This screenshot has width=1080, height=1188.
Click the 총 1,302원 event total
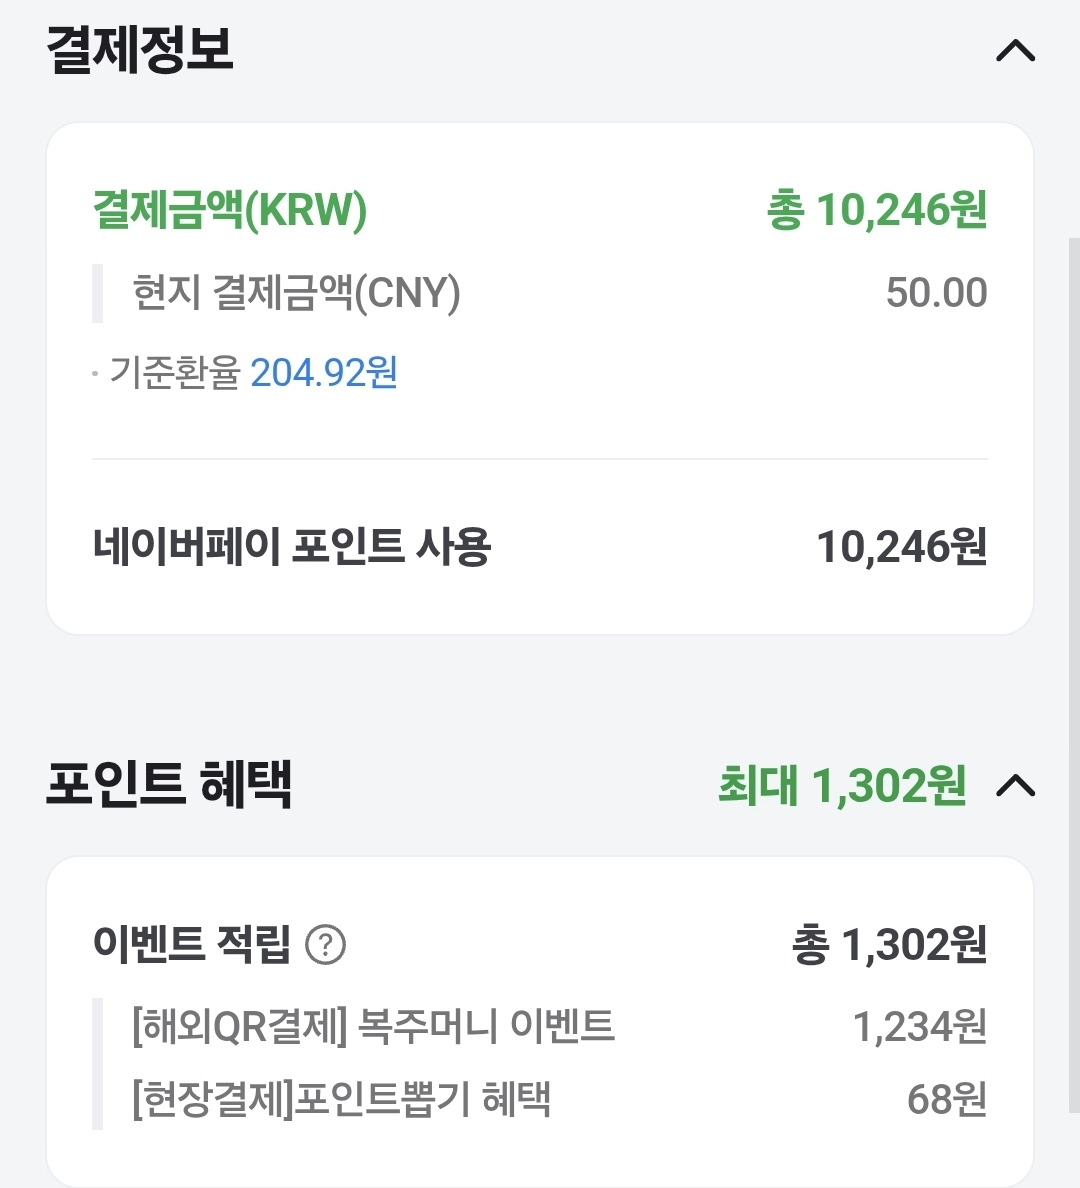890,945
